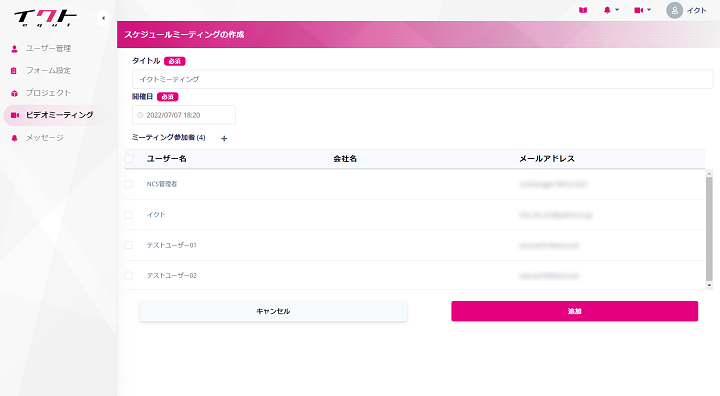This screenshot has width=720, height=396.
Task: Click the participant list scrollbar thumb
Action: pos(709,228)
